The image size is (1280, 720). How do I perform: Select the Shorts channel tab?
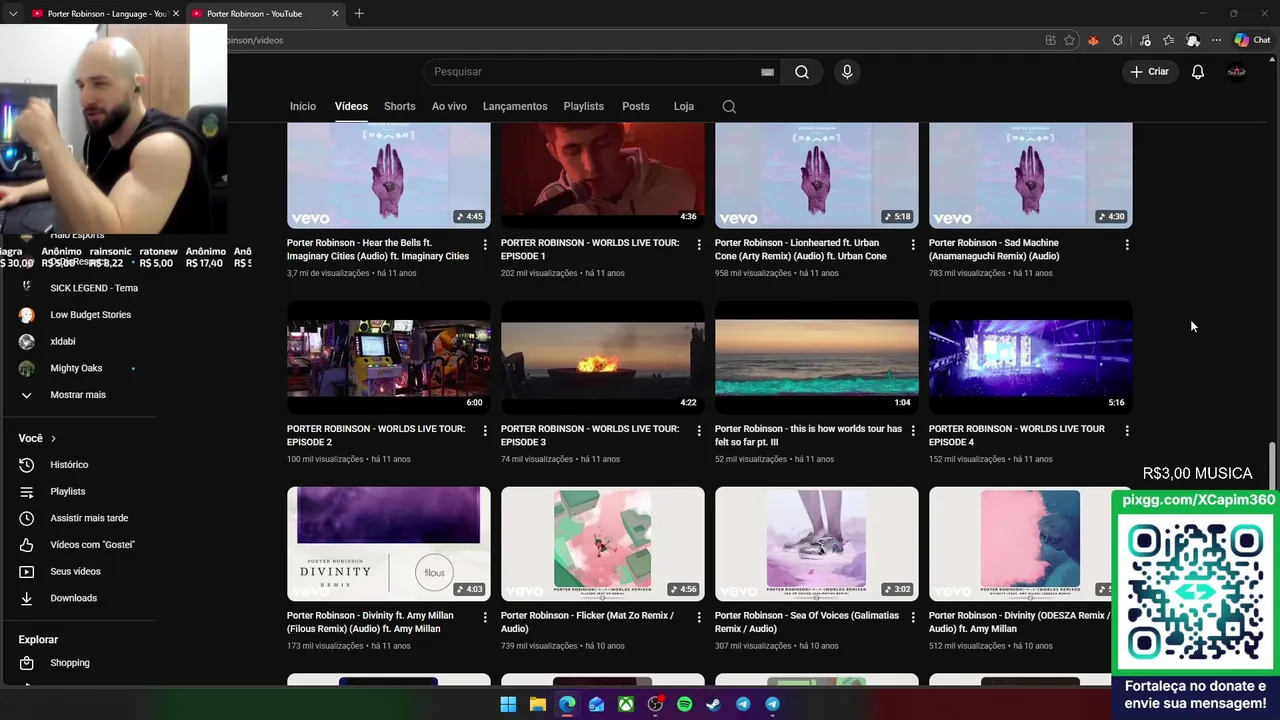pyautogui.click(x=399, y=106)
